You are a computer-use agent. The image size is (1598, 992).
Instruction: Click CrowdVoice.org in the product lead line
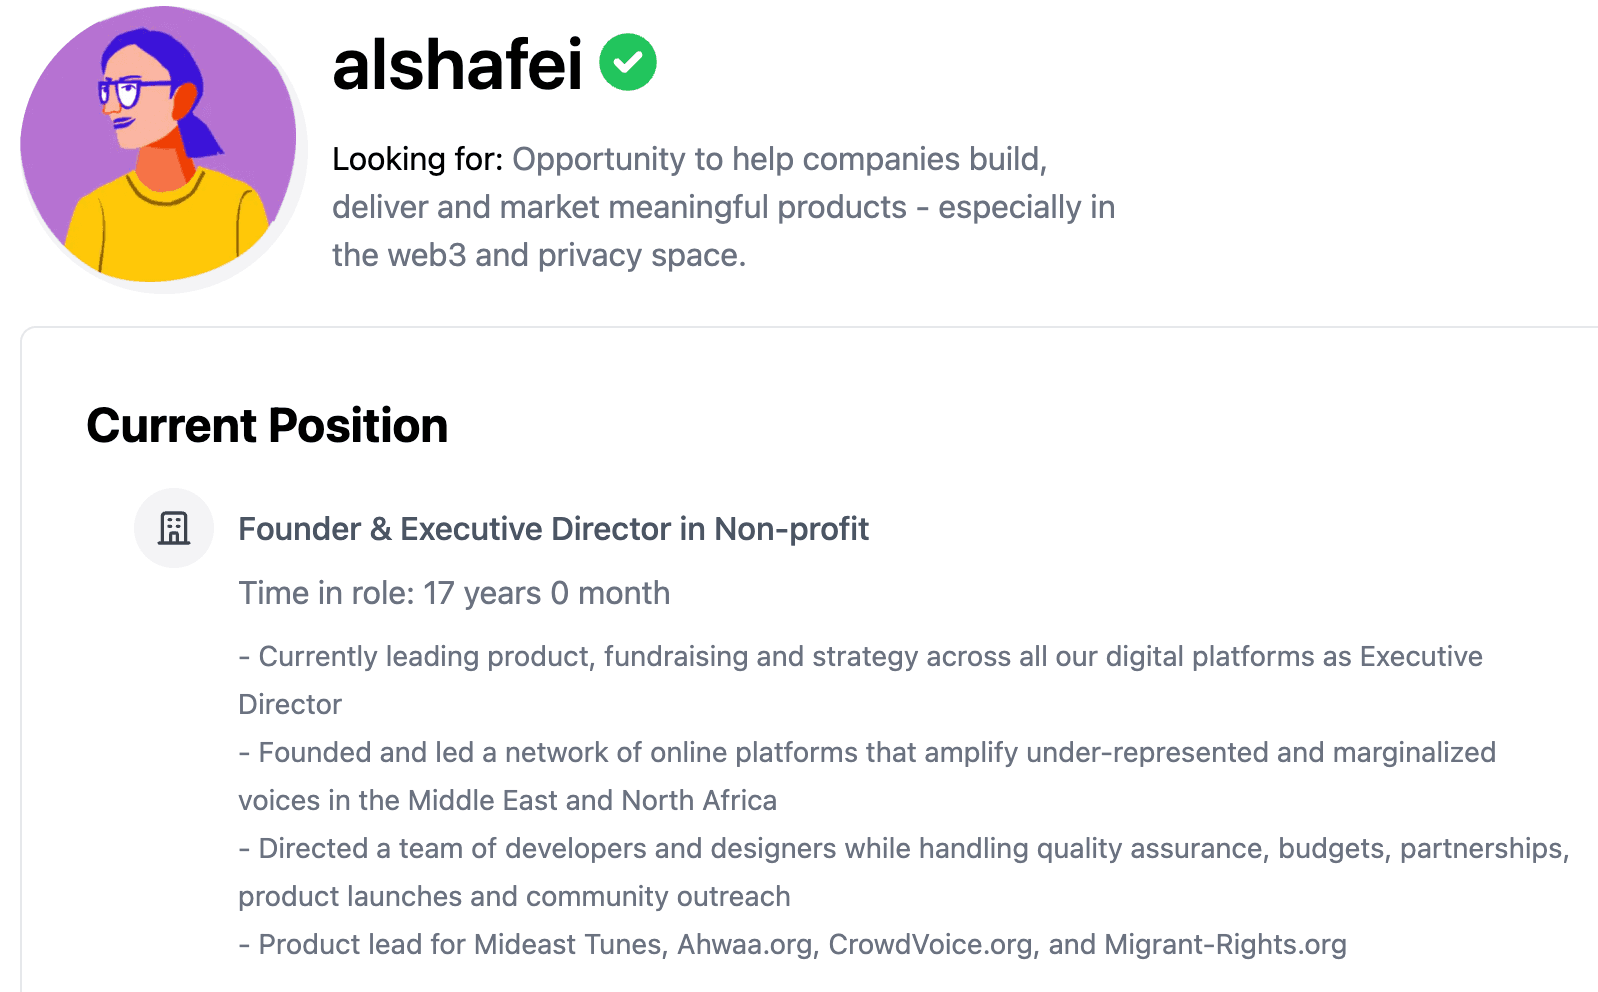click(x=930, y=944)
